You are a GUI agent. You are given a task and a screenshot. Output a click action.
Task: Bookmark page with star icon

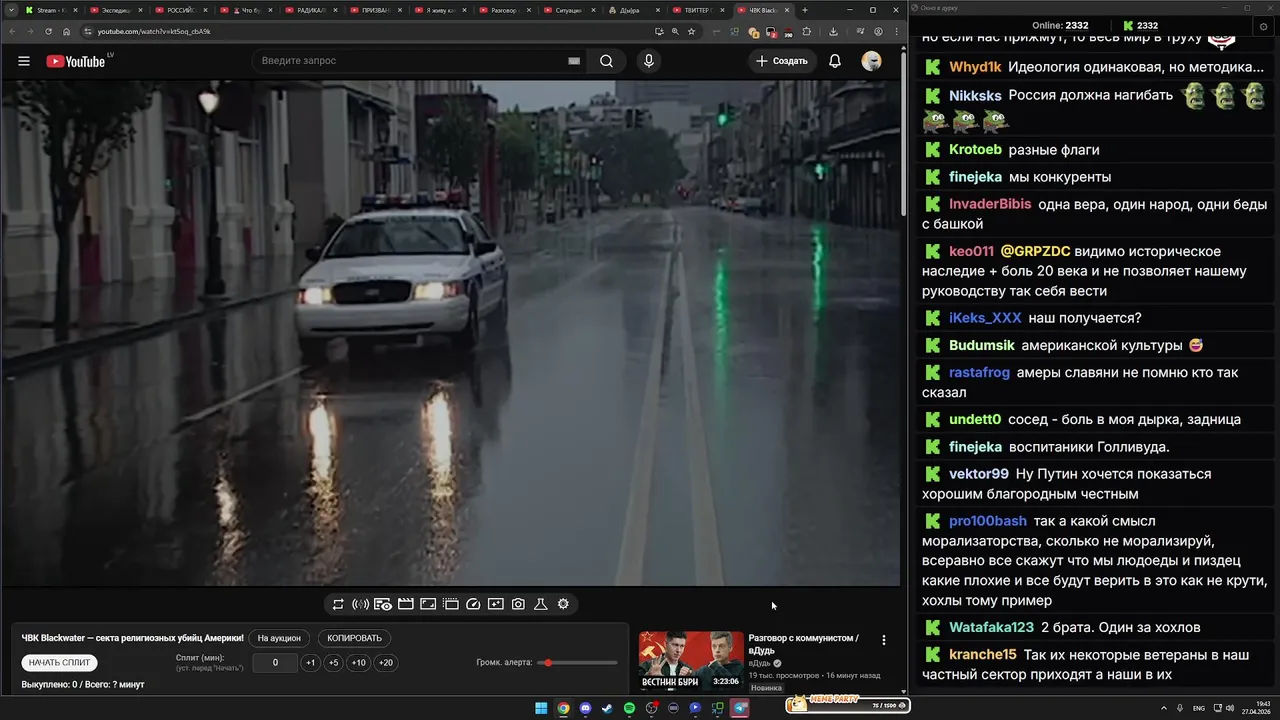691,32
